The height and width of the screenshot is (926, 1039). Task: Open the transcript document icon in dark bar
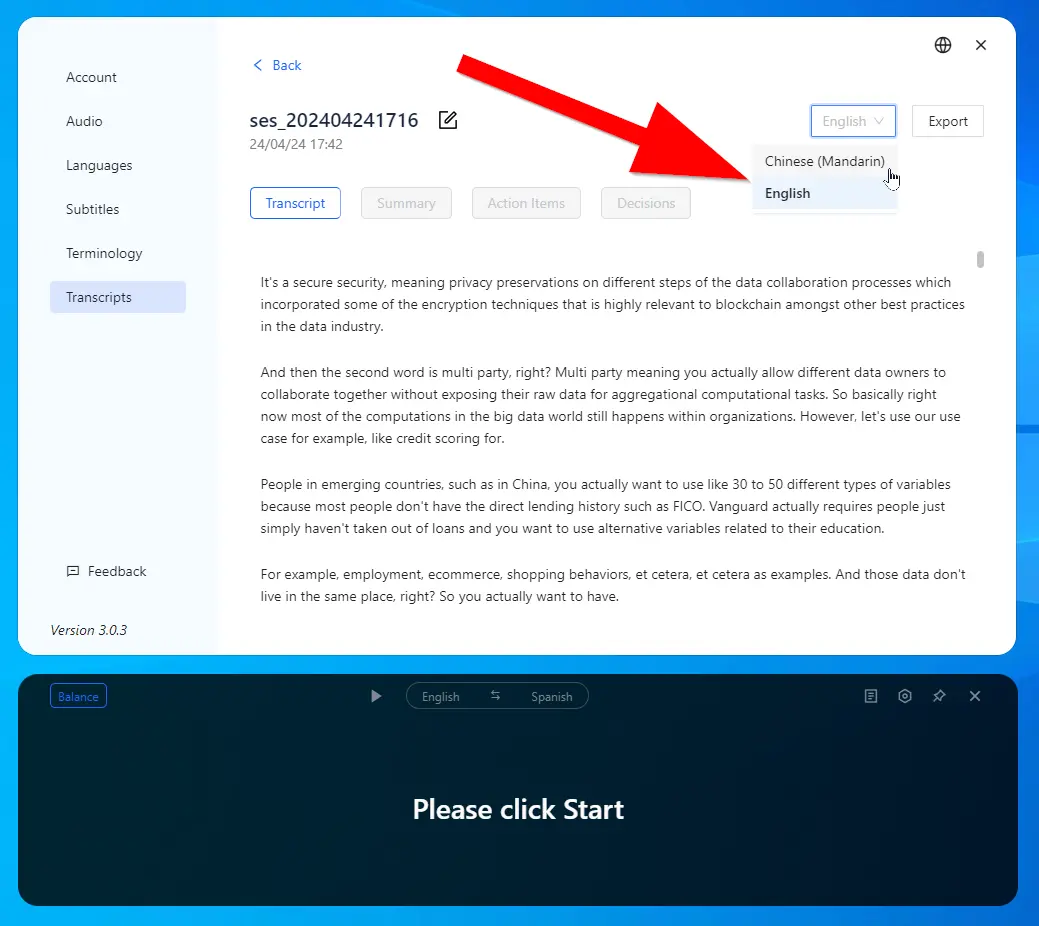pyautogui.click(x=871, y=696)
